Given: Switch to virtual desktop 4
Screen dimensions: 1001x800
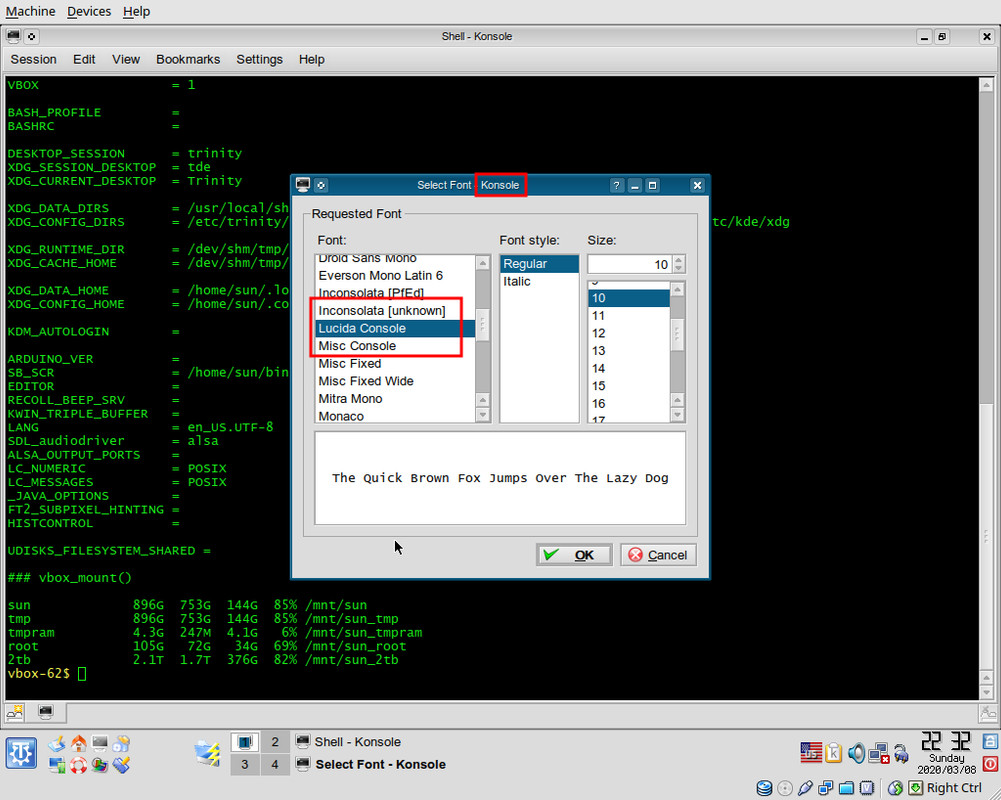Looking at the screenshot, I should 275,764.
